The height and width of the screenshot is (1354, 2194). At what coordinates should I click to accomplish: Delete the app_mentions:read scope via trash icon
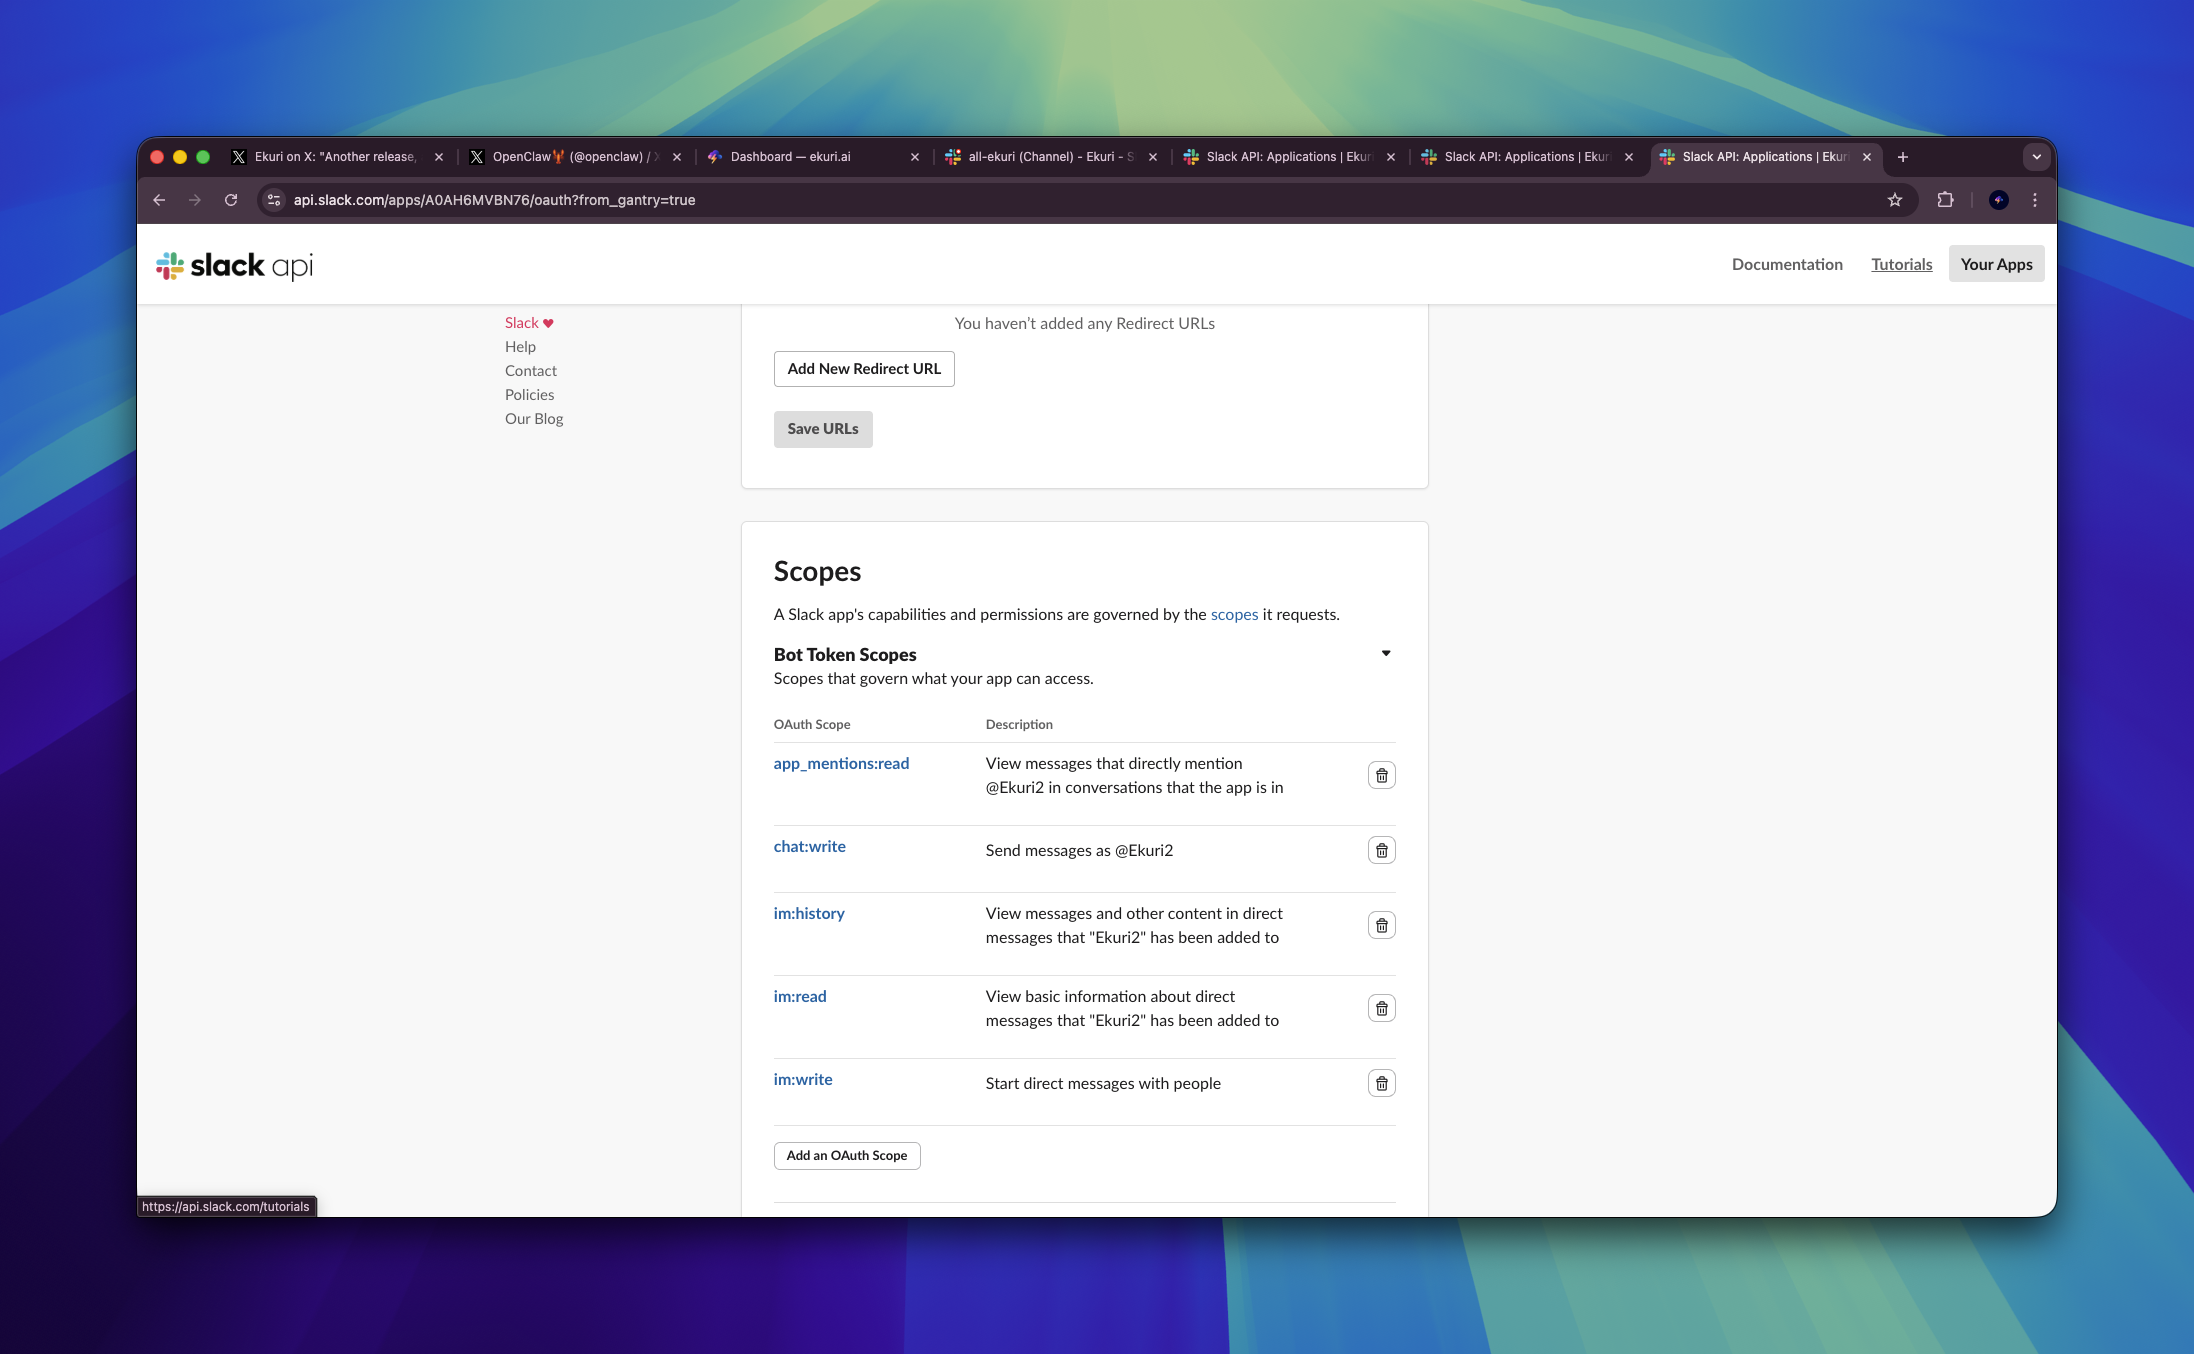coord(1381,775)
